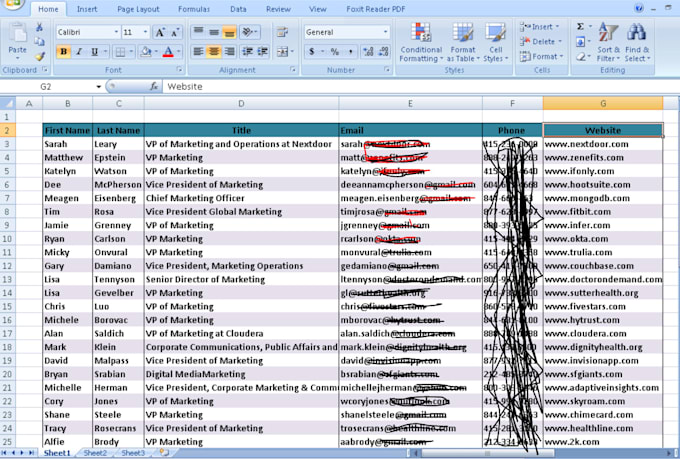Click the Delete cells button

pyautogui.click(x=541, y=41)
